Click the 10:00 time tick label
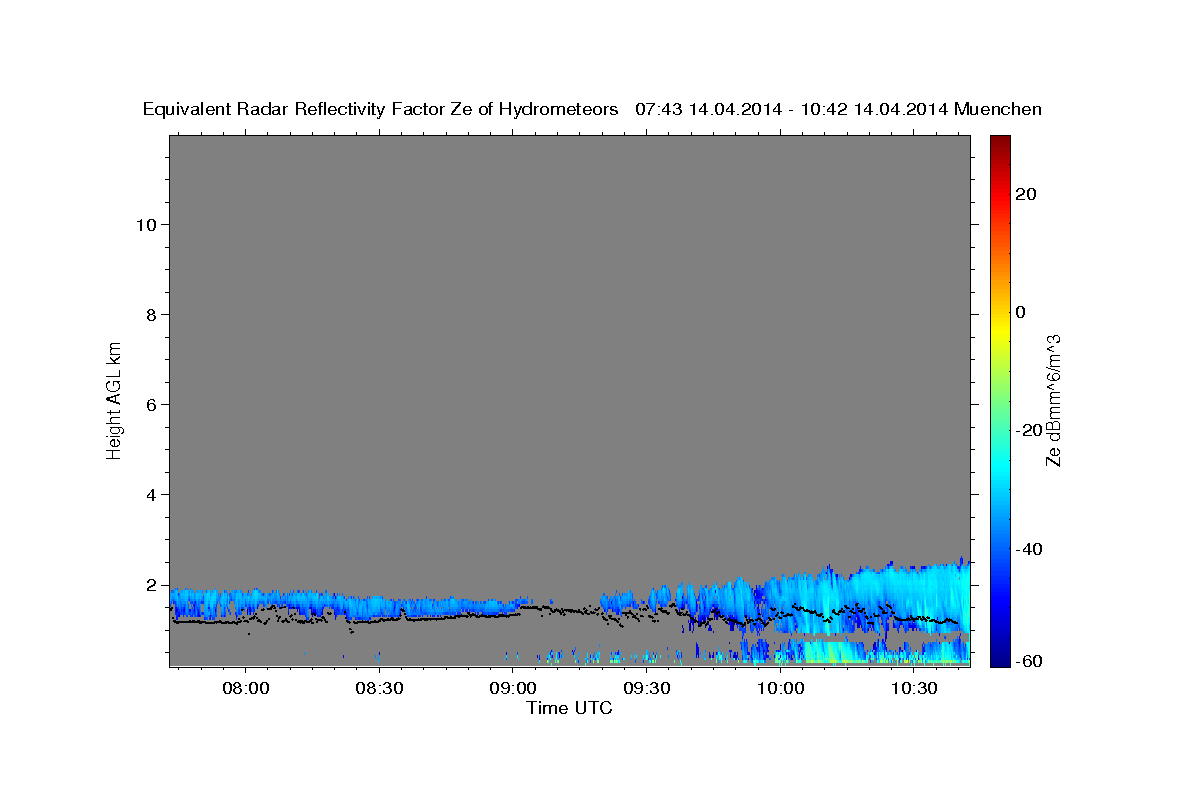 point(780,688)
